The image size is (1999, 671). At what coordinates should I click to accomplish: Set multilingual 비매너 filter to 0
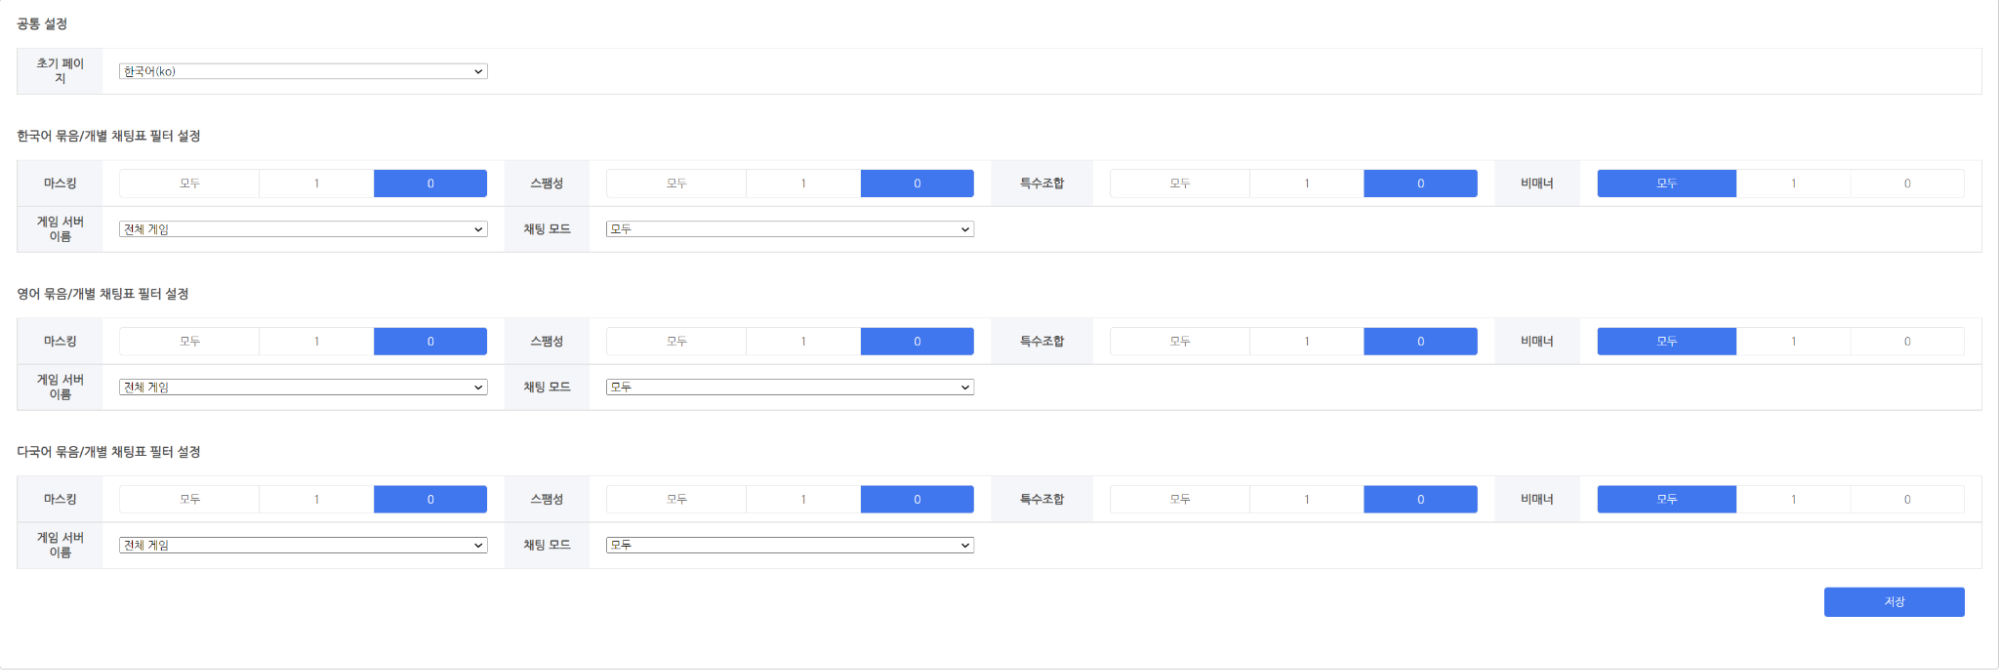pos(1907,499)
